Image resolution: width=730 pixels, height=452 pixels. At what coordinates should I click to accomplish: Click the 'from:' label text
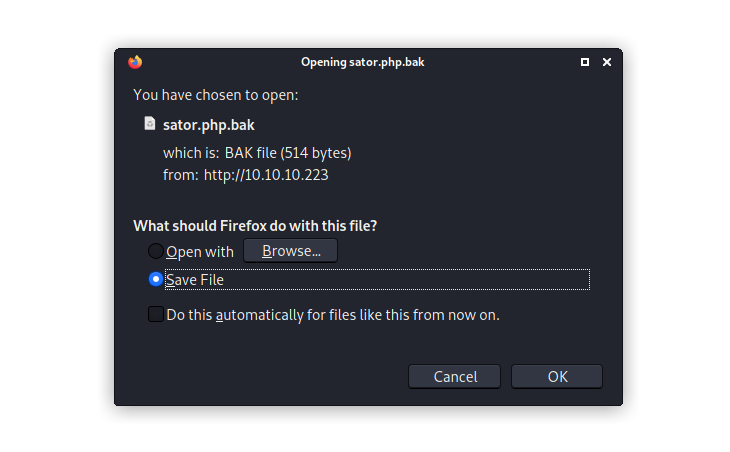coord(181,174)
